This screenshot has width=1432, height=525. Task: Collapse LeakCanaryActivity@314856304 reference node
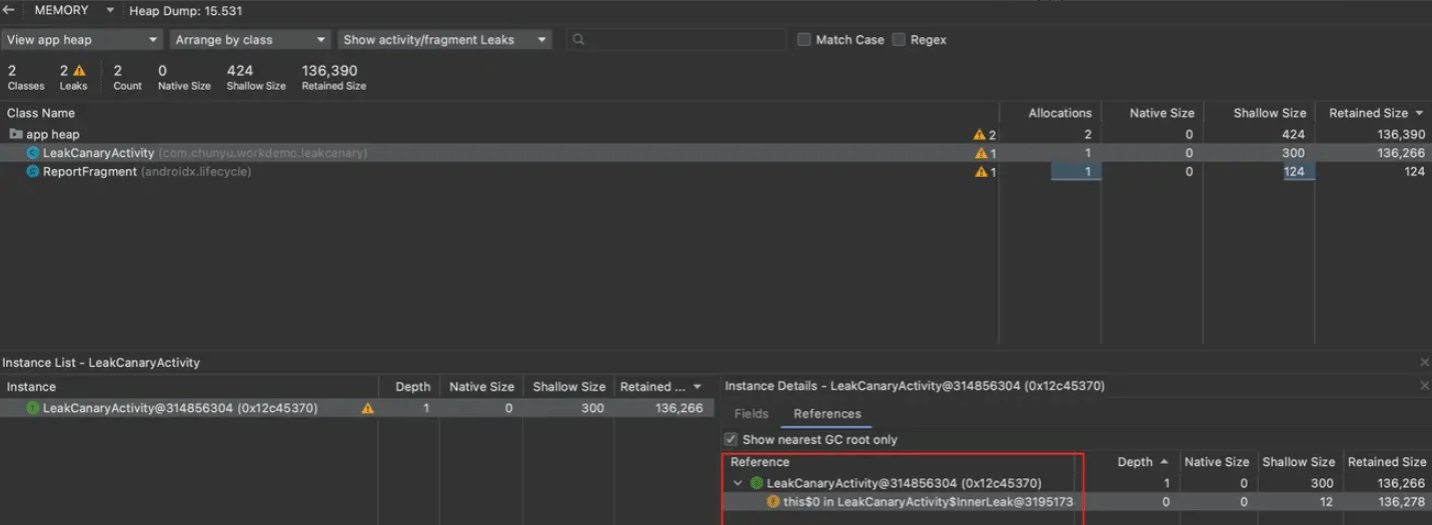[738, 483]
